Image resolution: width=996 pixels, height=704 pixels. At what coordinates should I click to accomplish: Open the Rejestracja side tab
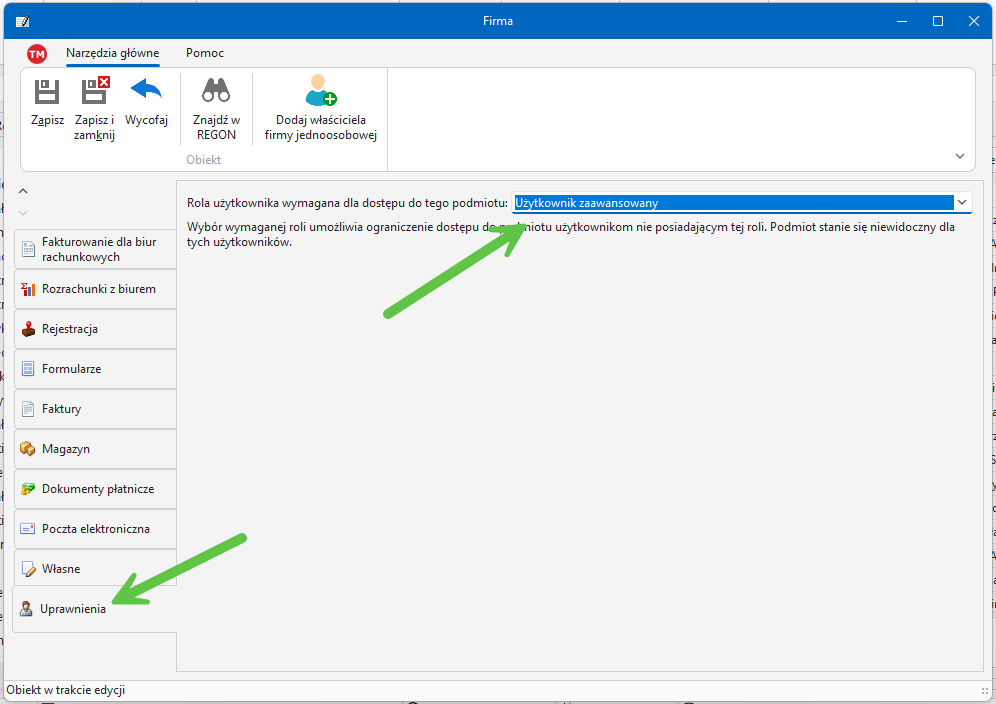[x=95, y=329]
